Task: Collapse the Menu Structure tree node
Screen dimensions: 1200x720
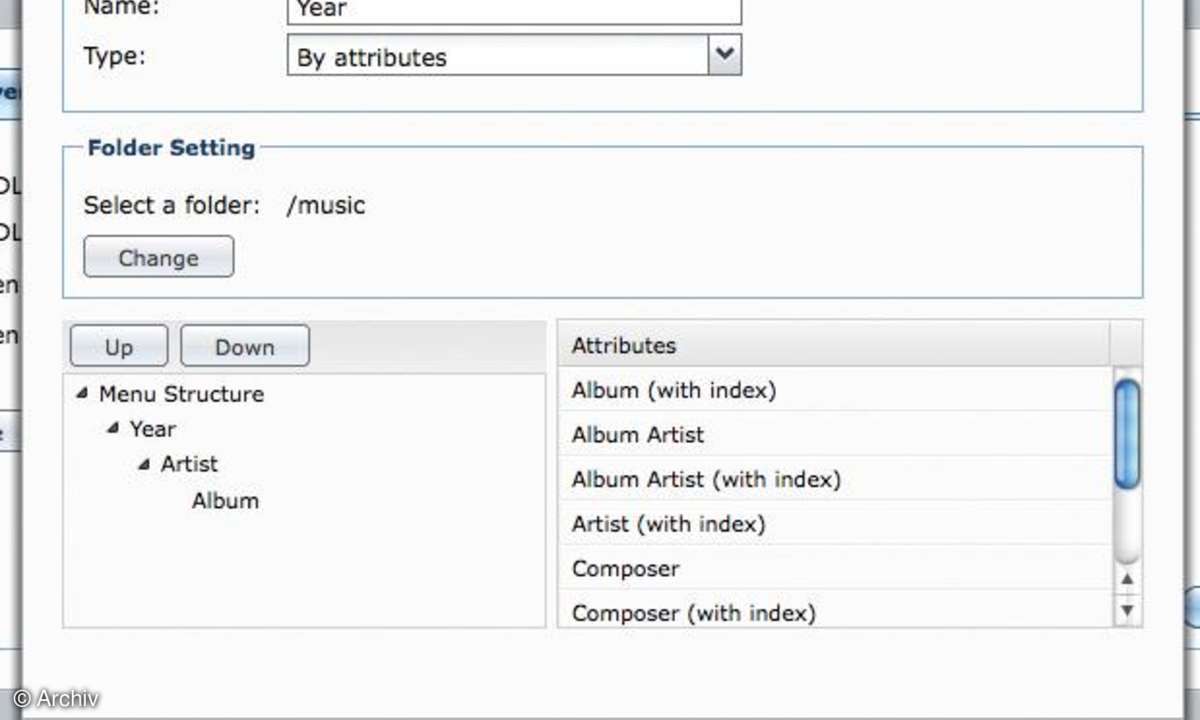Action: [81, 394]
